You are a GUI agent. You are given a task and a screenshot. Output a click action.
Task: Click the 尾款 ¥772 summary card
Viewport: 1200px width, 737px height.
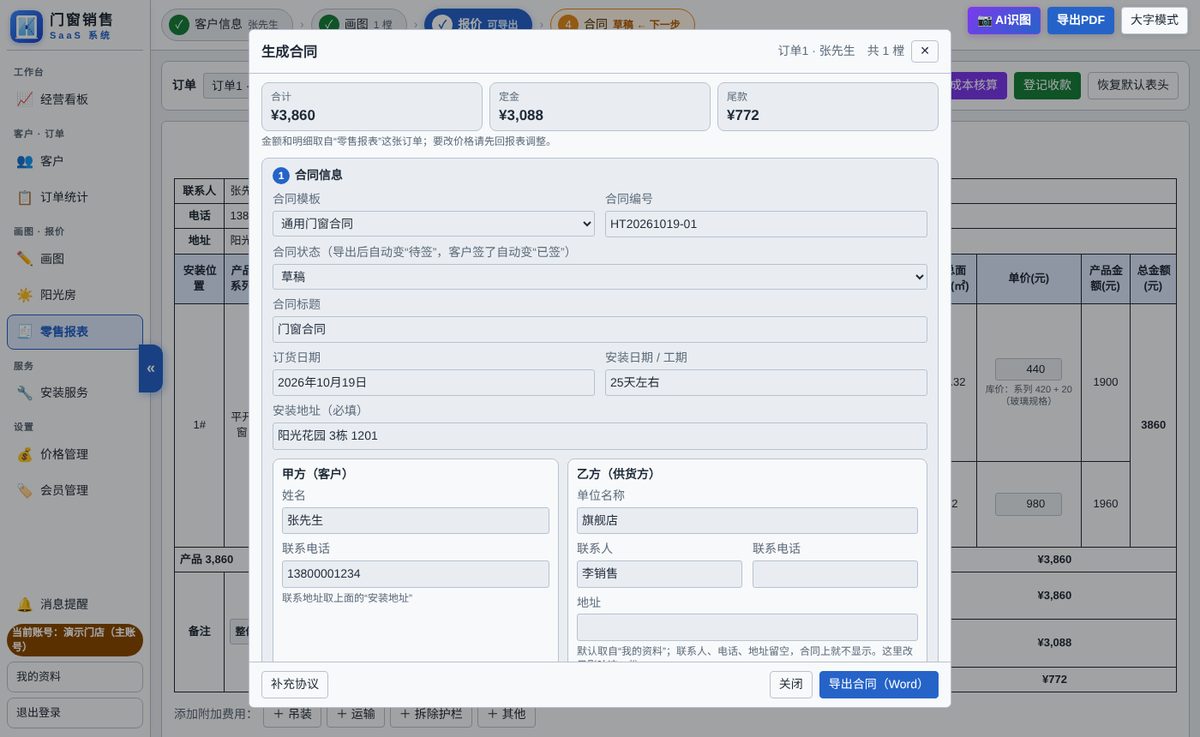pos(828,106)
